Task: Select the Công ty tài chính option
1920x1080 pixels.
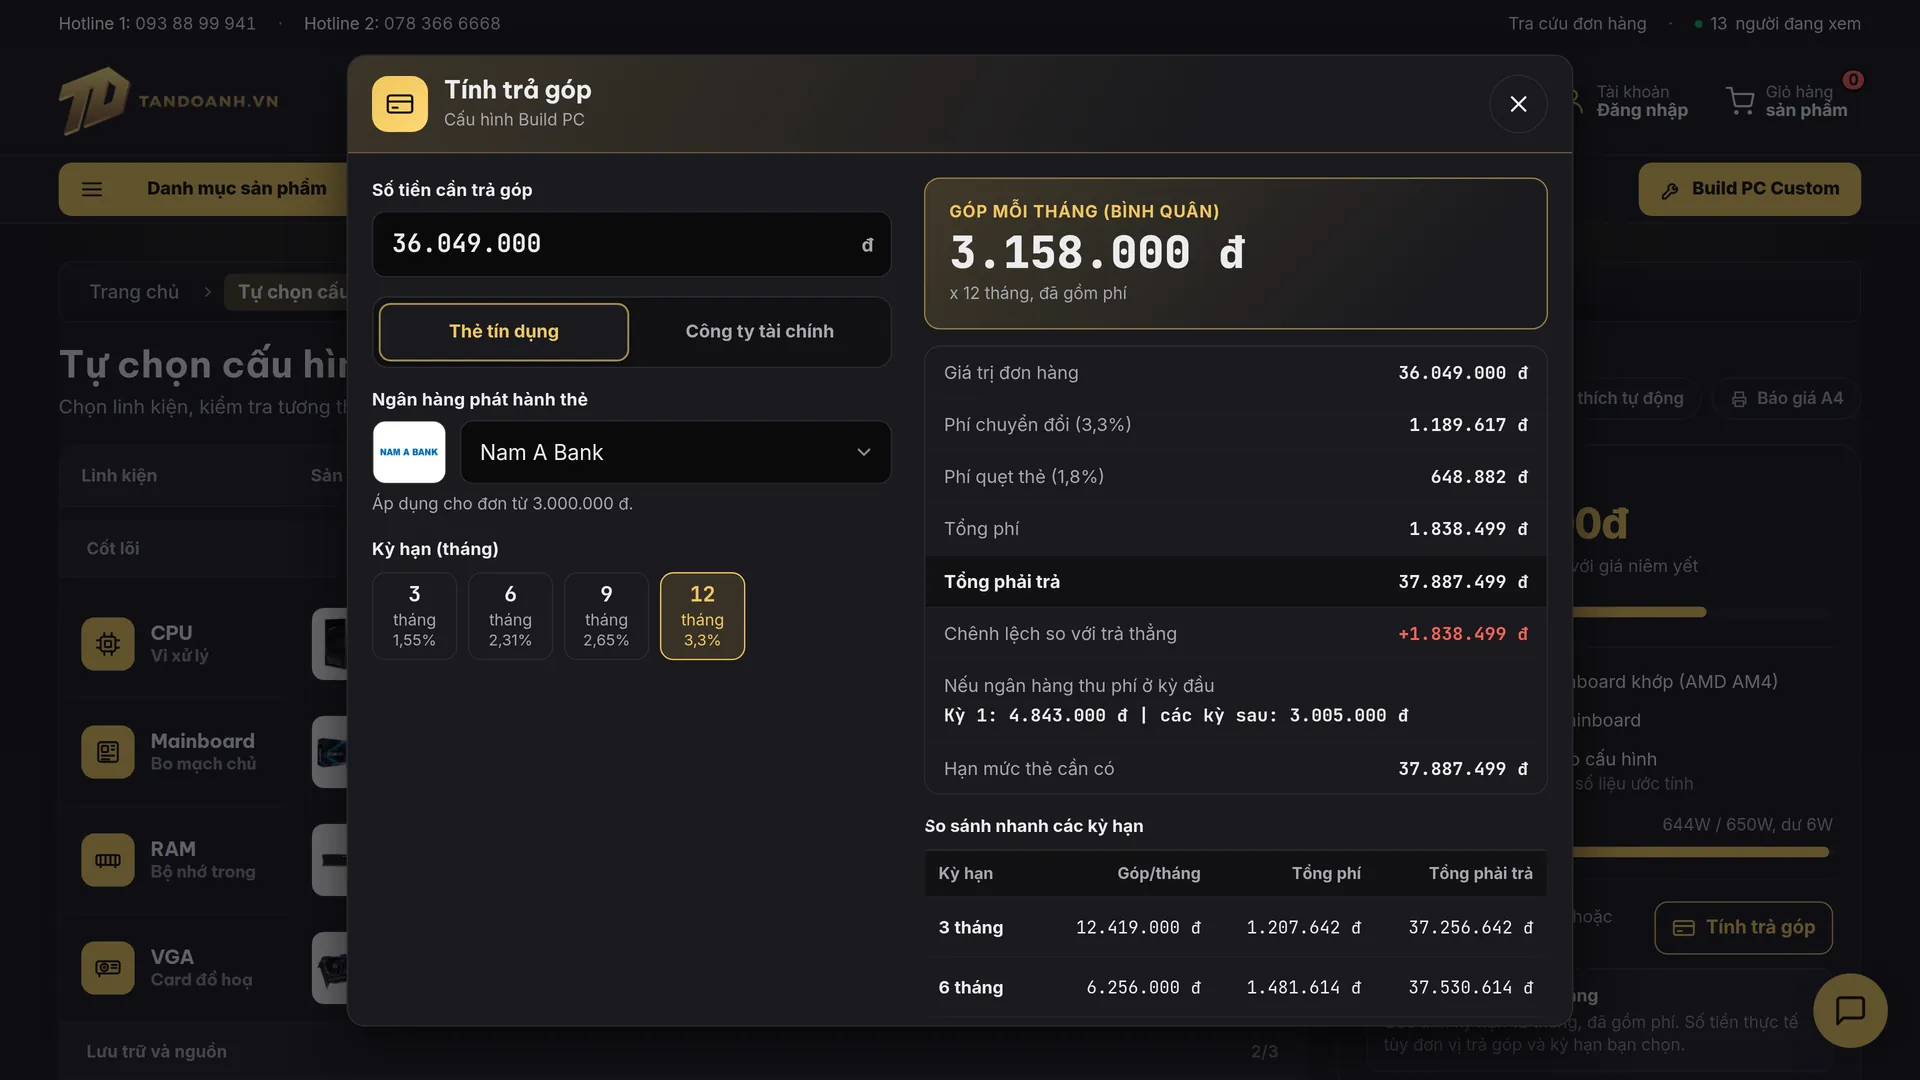Action: pyautogui.click(x=760, y=332)
